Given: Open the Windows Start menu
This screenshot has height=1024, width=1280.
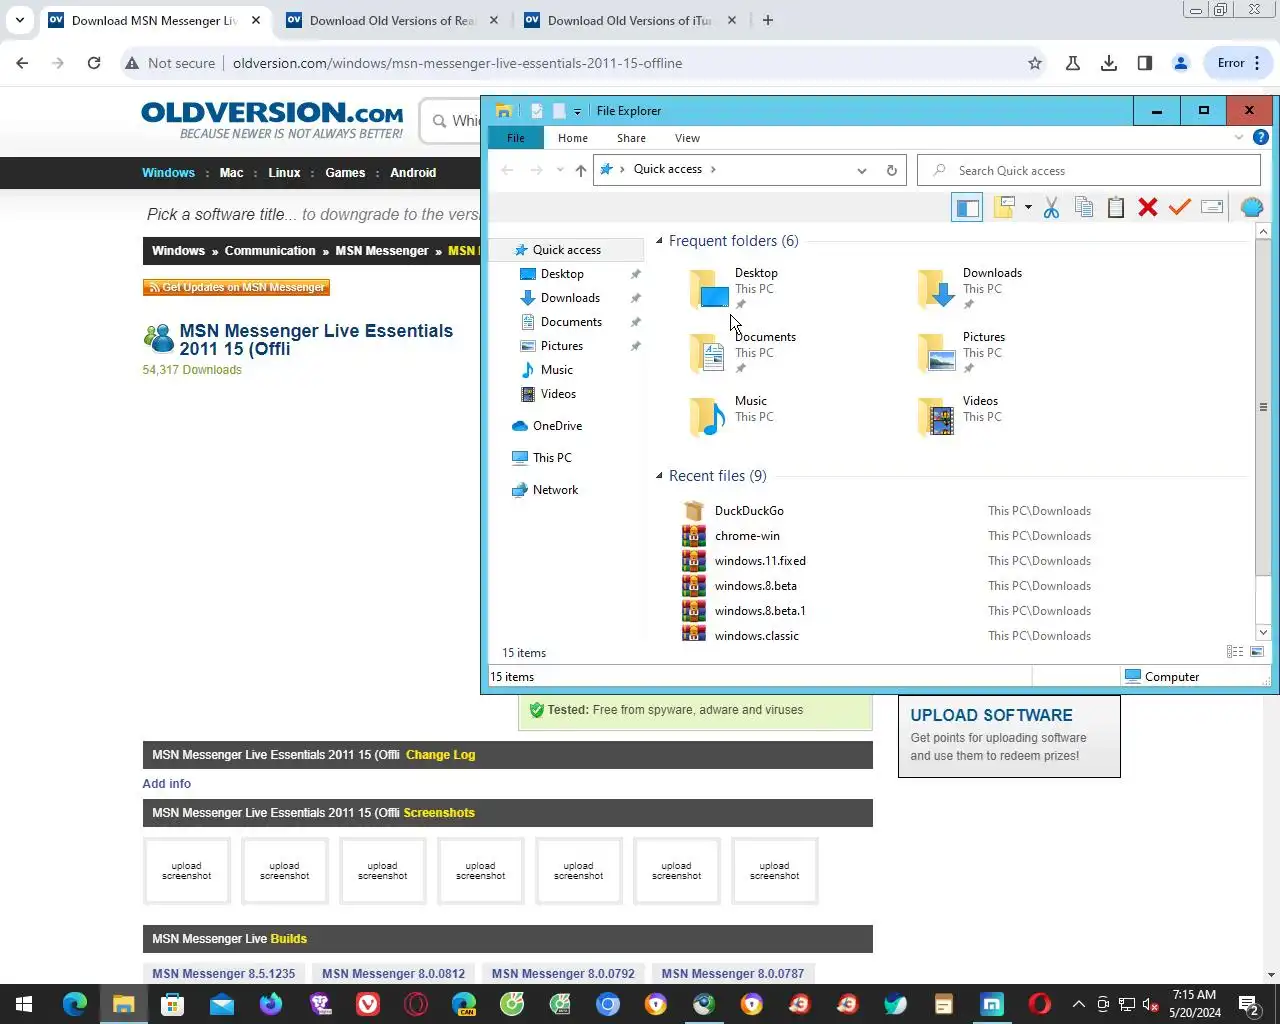Looking at the screenshot, I should coord(24,1004).
